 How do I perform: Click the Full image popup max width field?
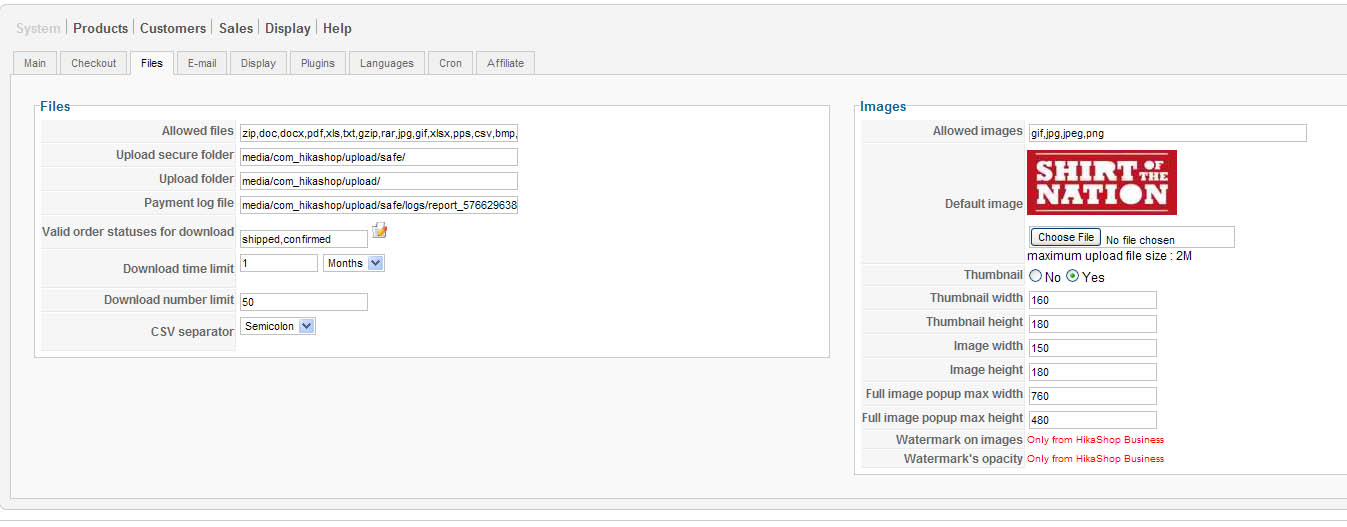click(1092, 396)
